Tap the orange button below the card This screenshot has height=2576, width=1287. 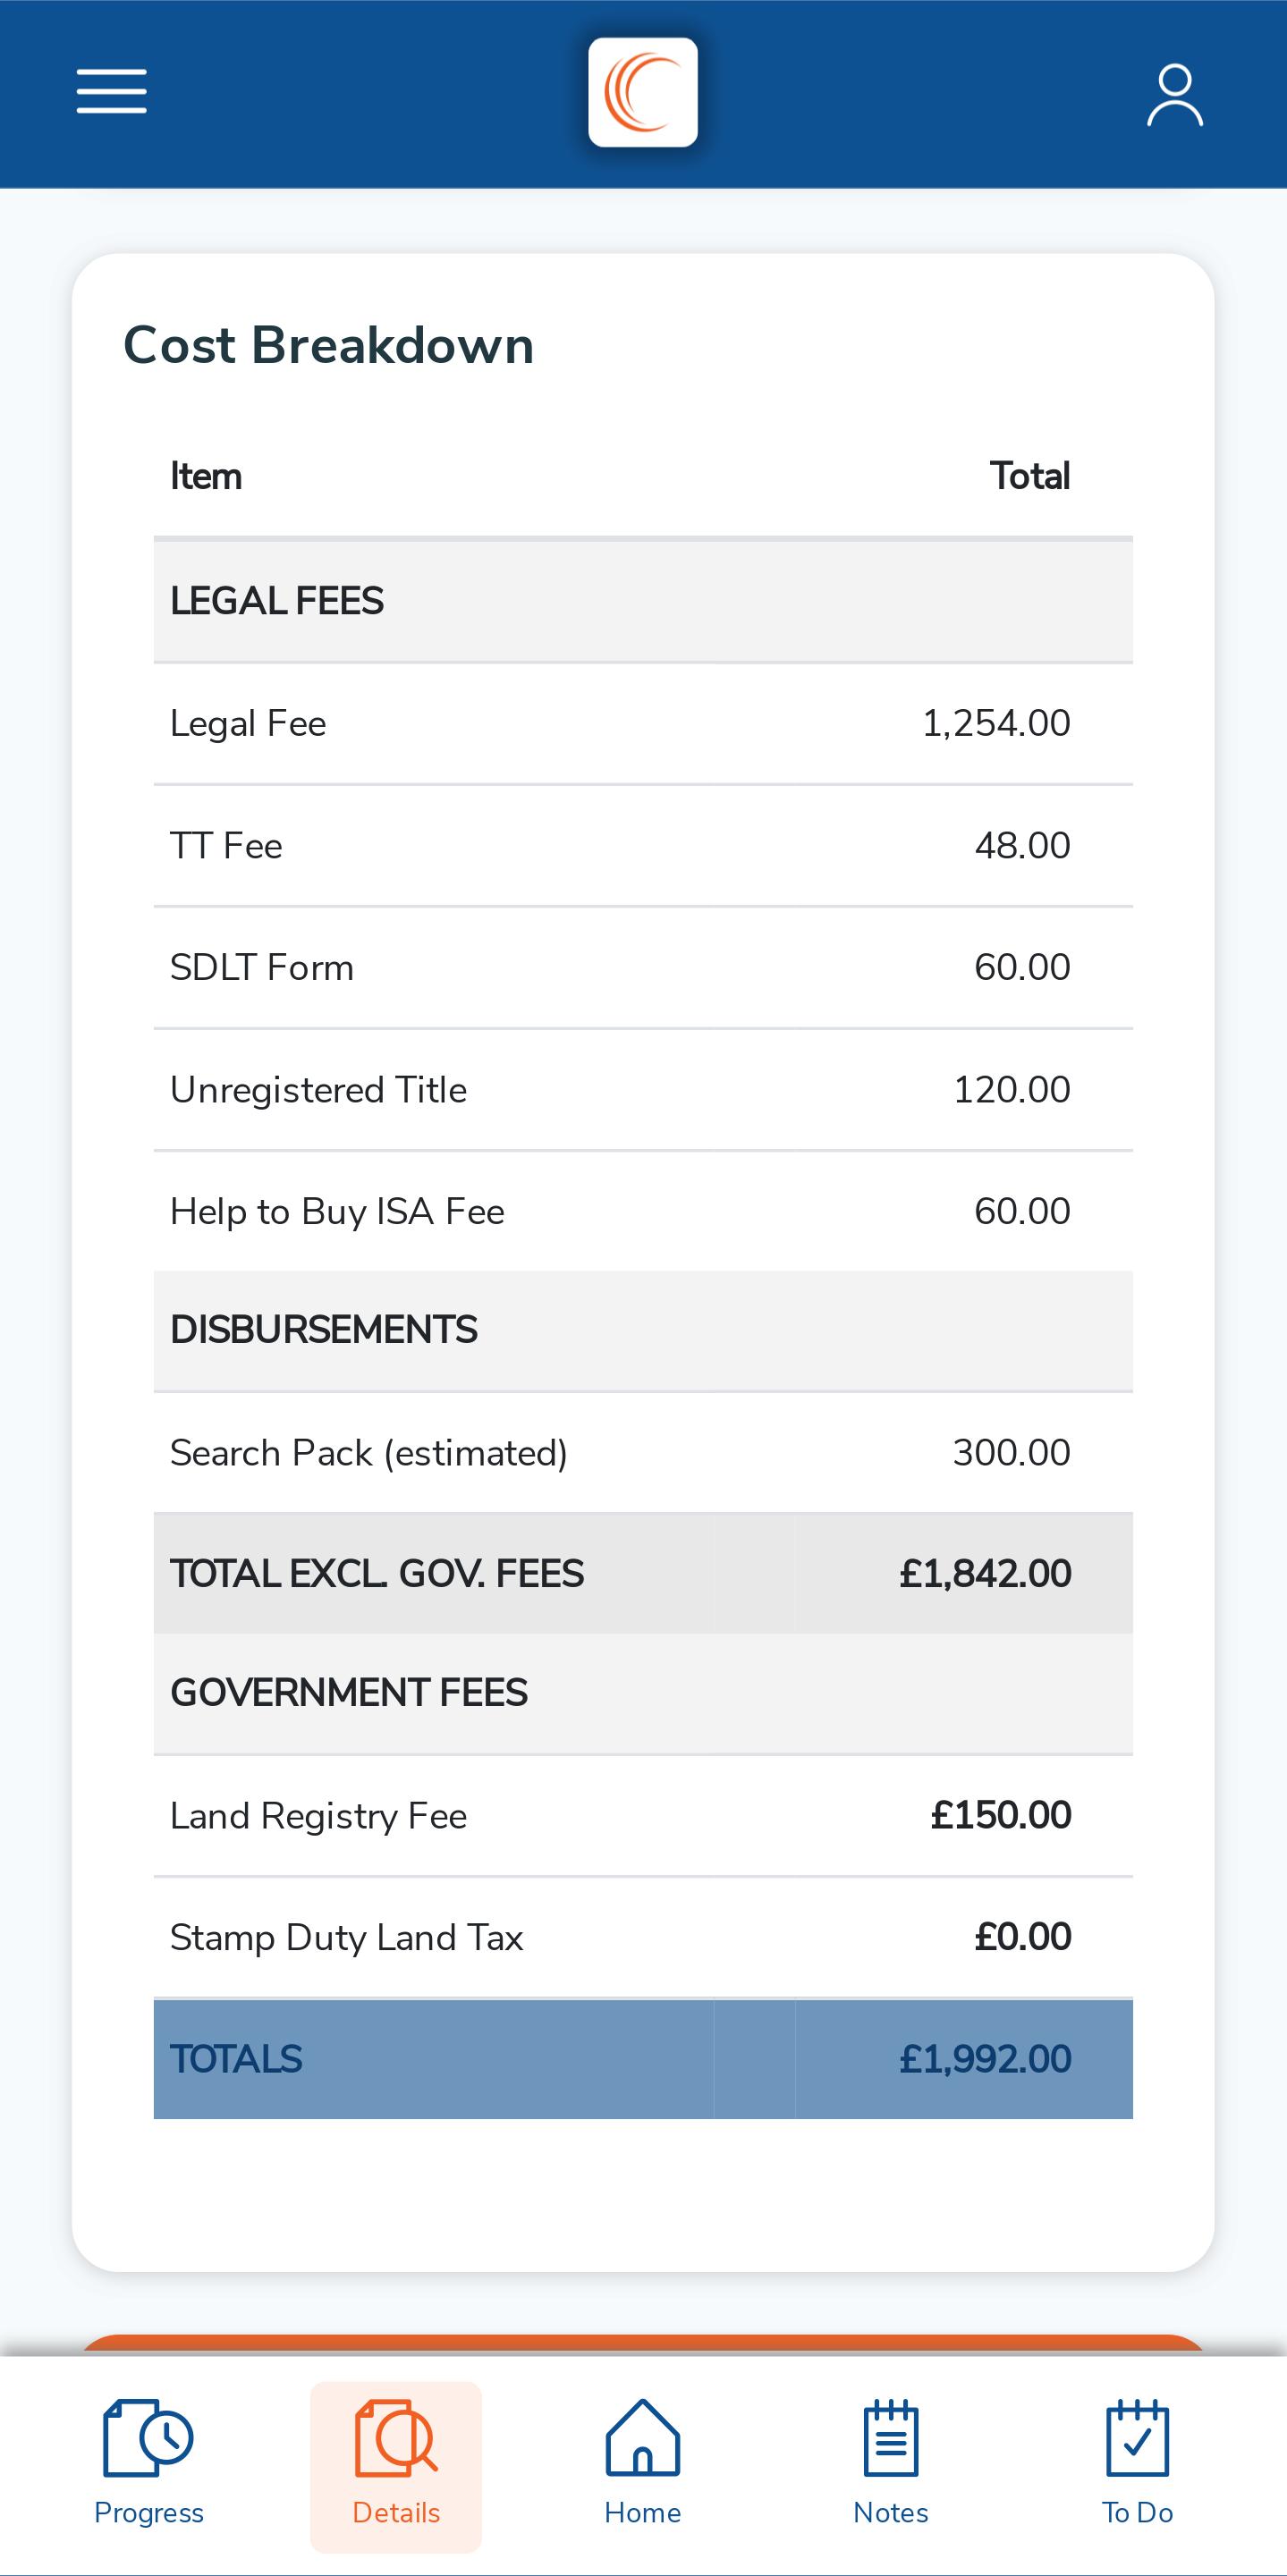tap(643, 2345)
